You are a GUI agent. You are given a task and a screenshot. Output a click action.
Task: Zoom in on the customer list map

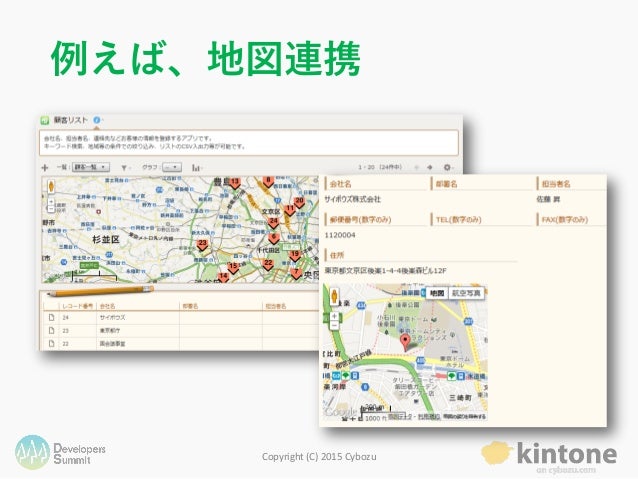pyautogui.click(x=51, y=201)
